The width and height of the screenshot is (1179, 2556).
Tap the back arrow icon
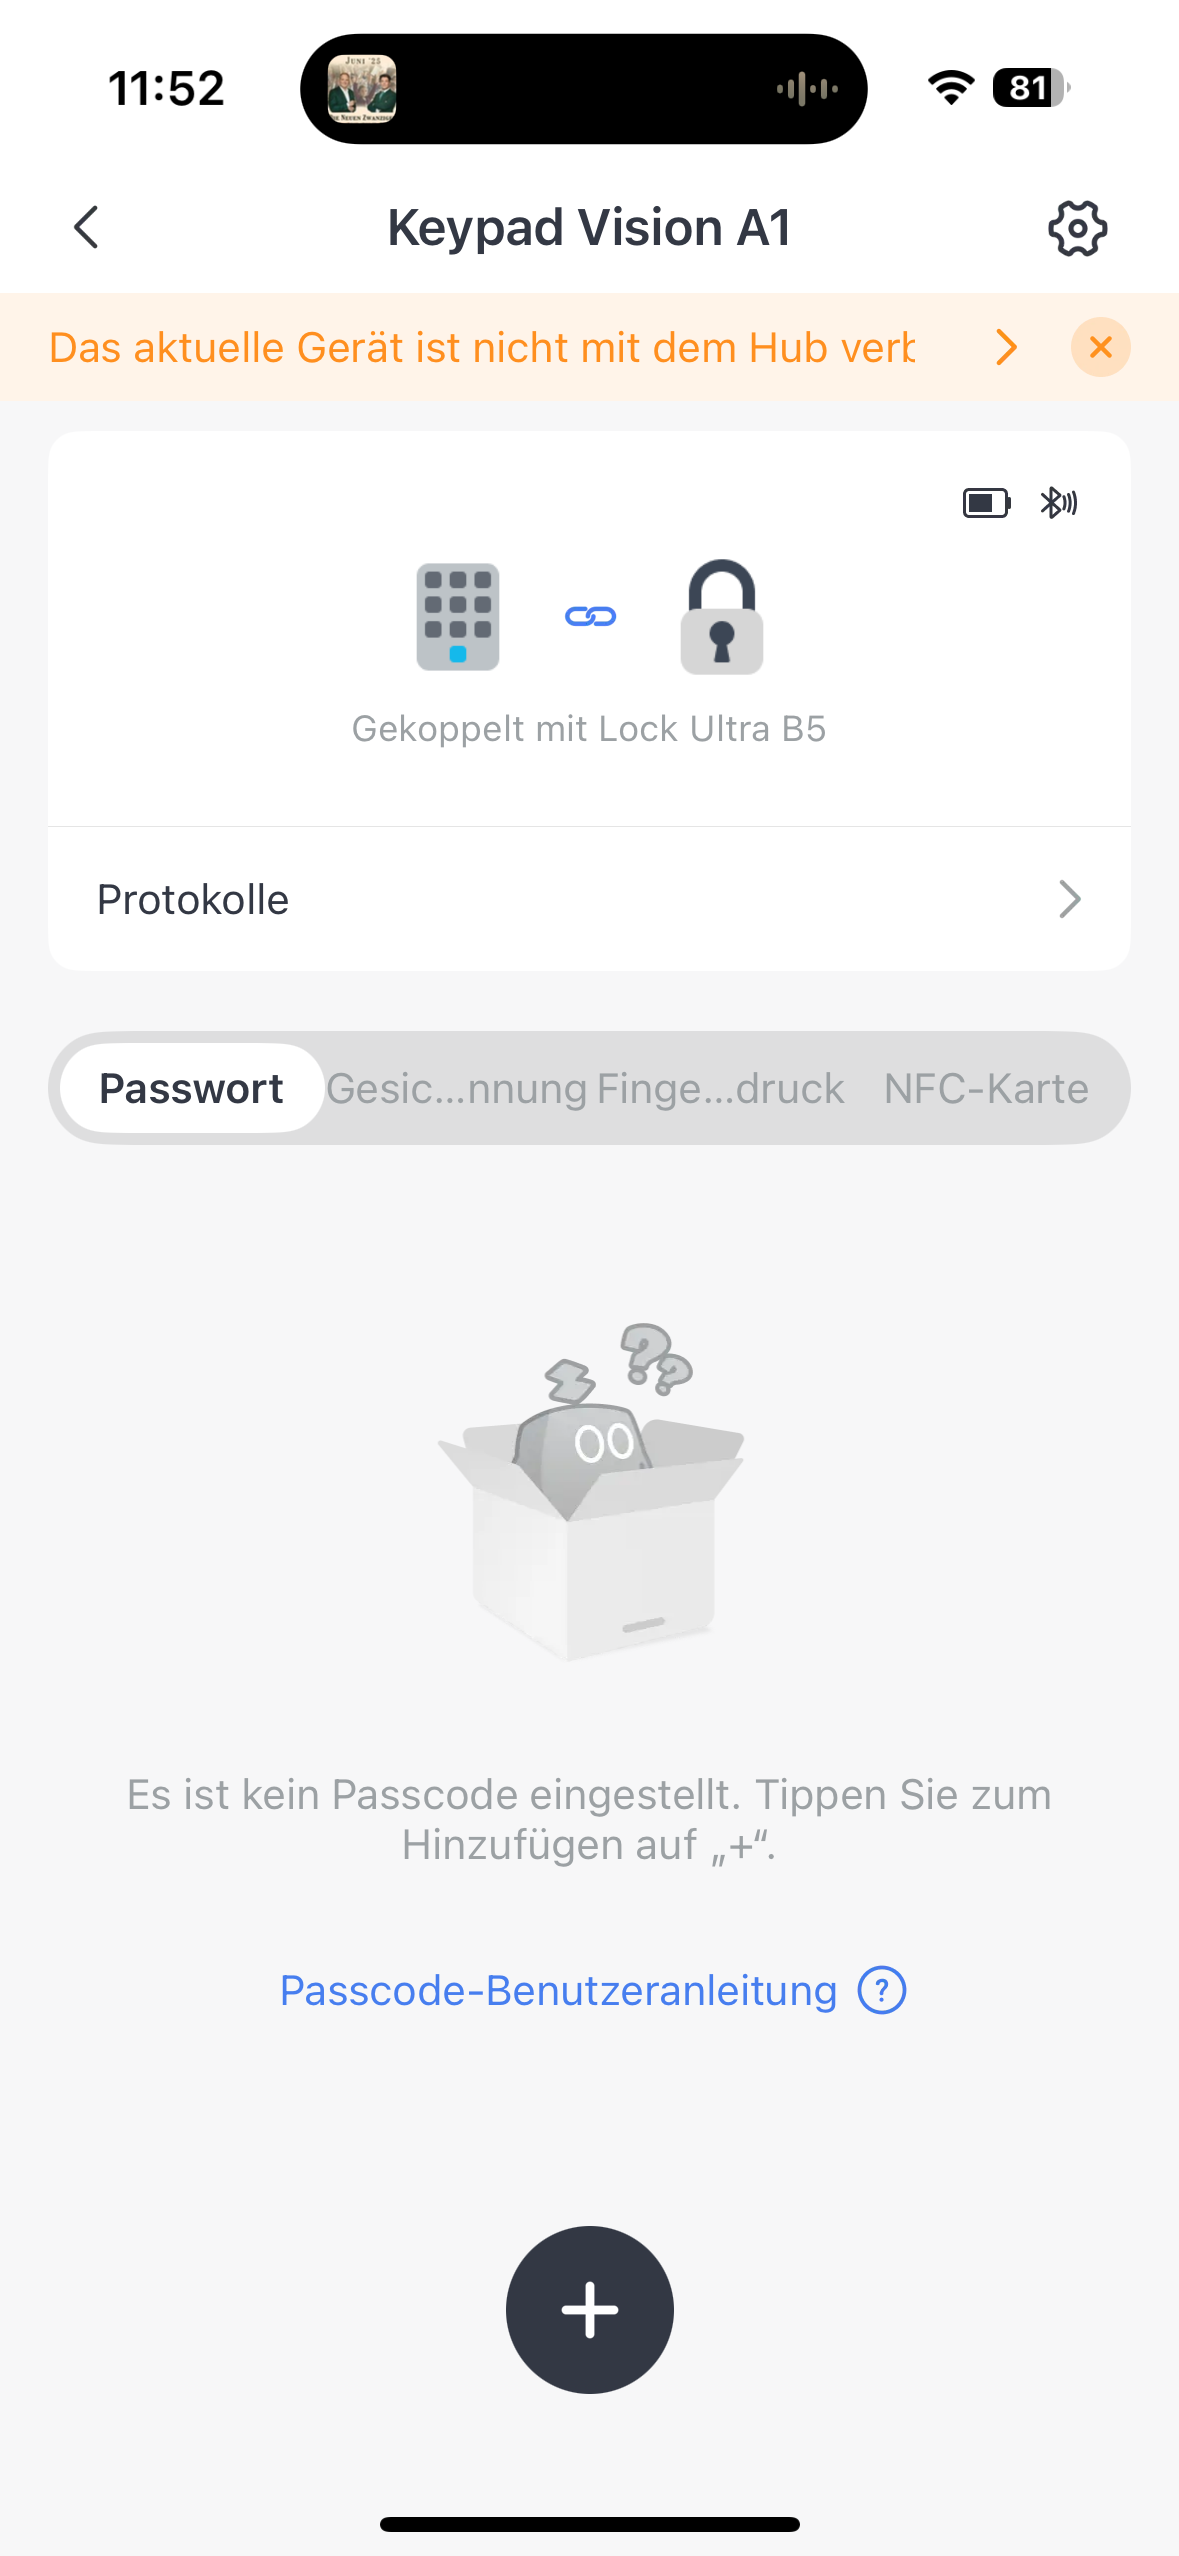(x=87, y=227)
